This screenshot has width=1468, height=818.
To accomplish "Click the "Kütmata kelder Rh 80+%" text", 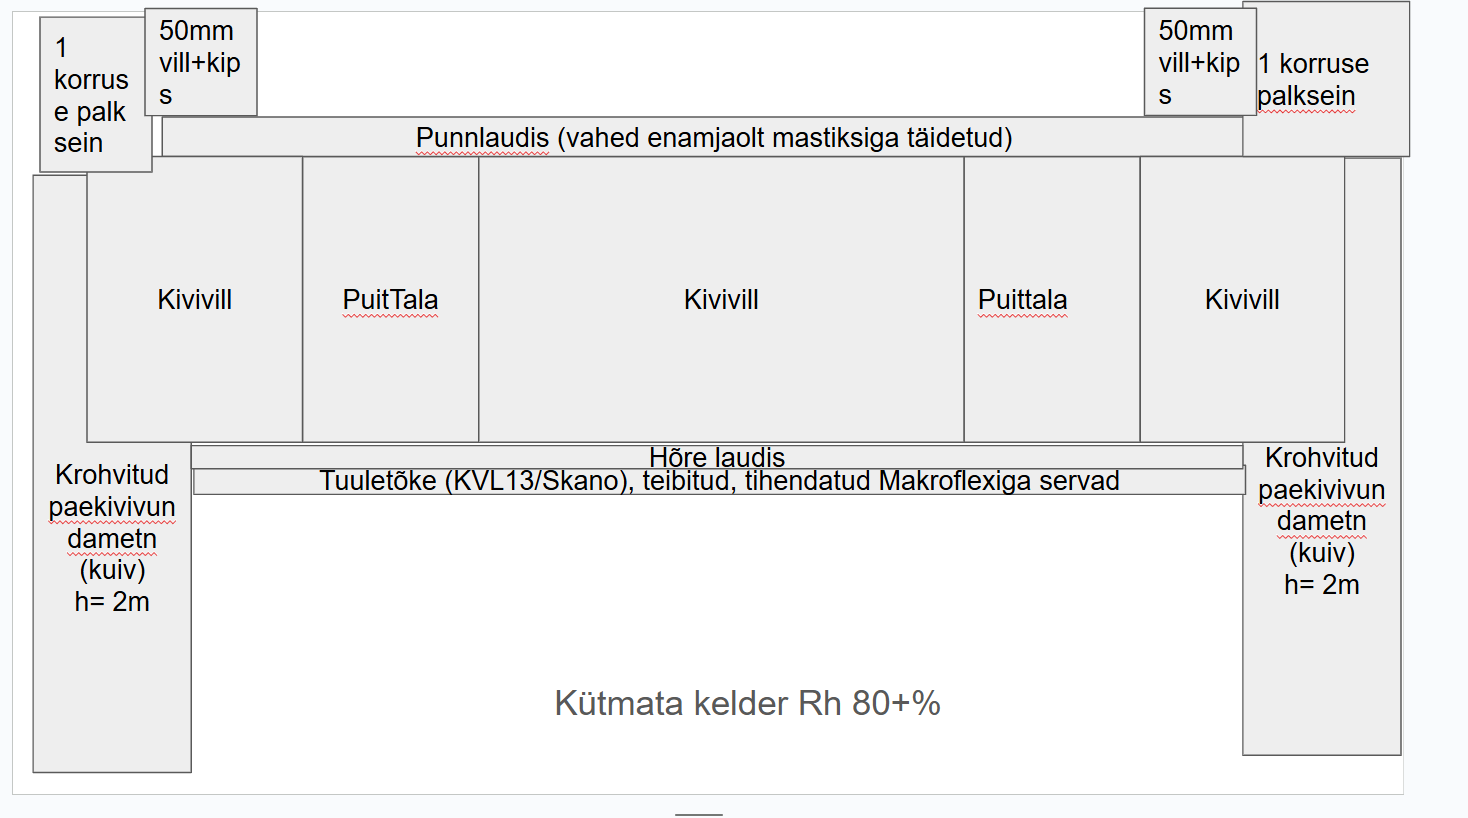I will tap(747, 703).
